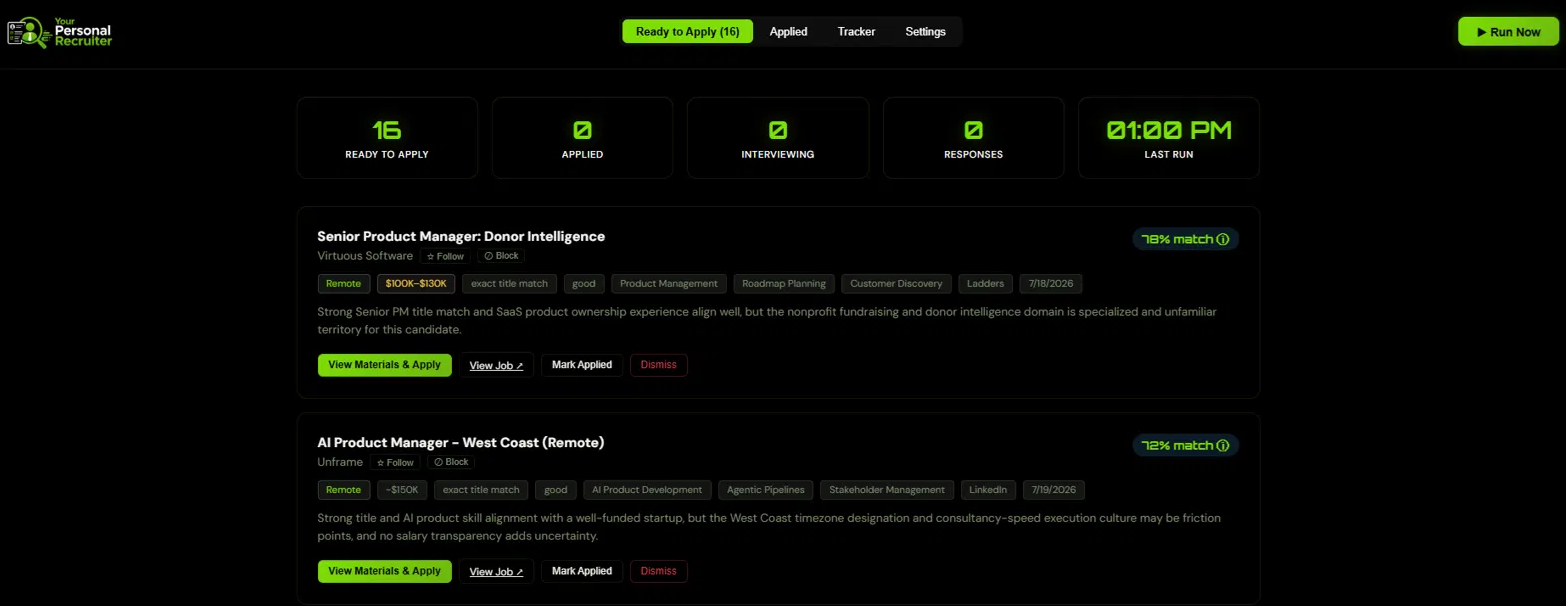Click the Stakeholder Management skill tag
Screen dimensions: 1566x606
887,490
